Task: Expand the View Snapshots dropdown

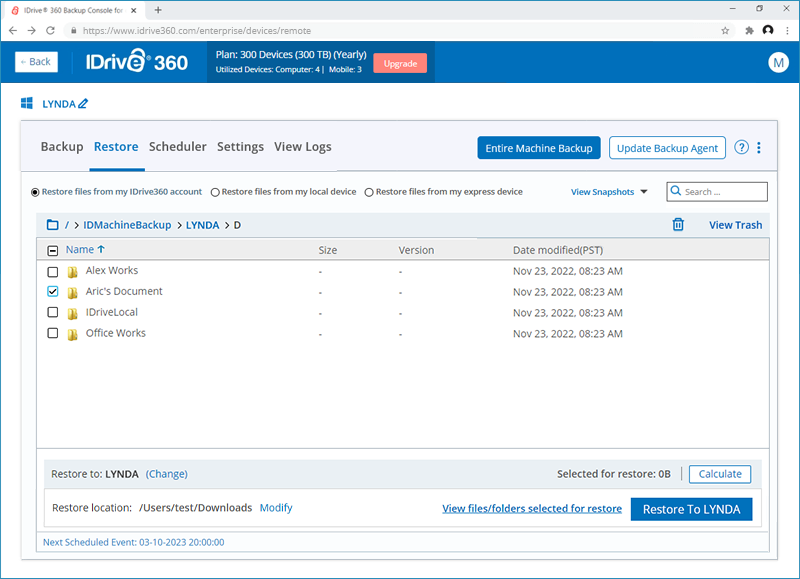Action: click(x=609, y=192)
